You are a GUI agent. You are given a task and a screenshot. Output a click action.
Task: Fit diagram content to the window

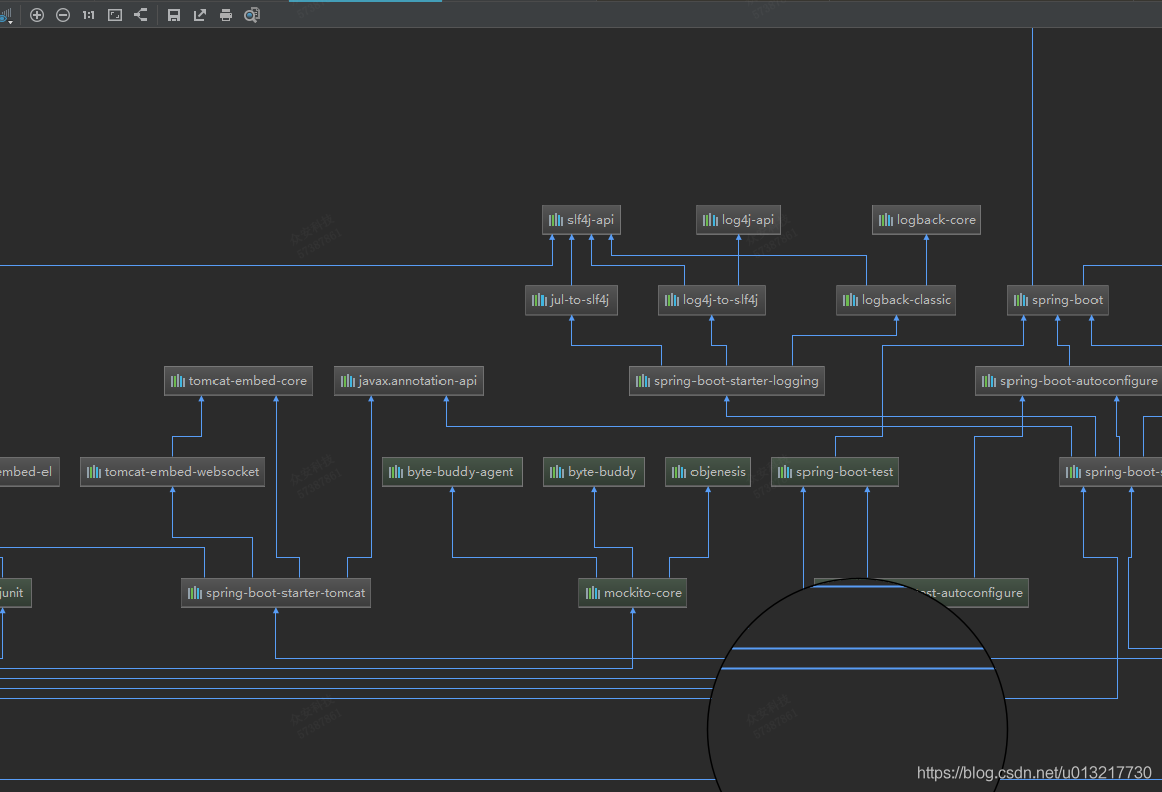115,15
